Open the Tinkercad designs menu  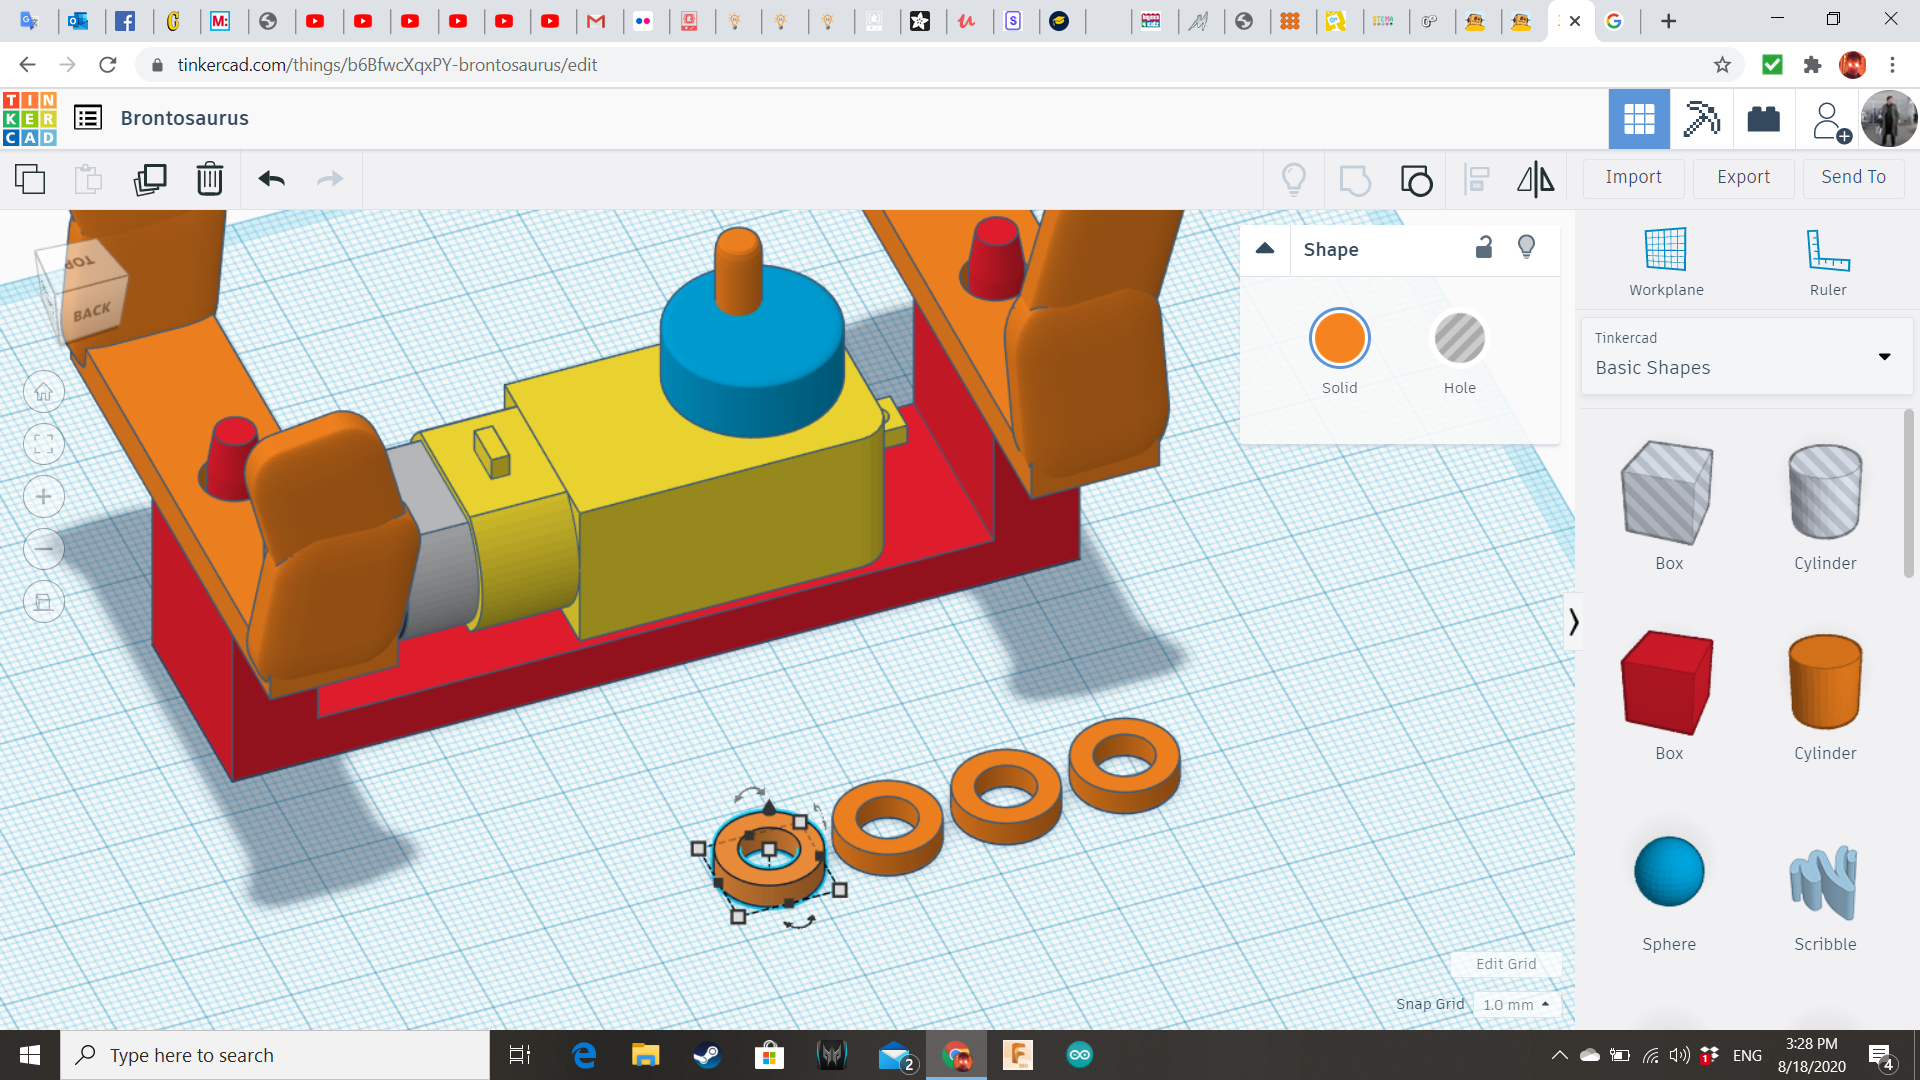coord(88,117)
